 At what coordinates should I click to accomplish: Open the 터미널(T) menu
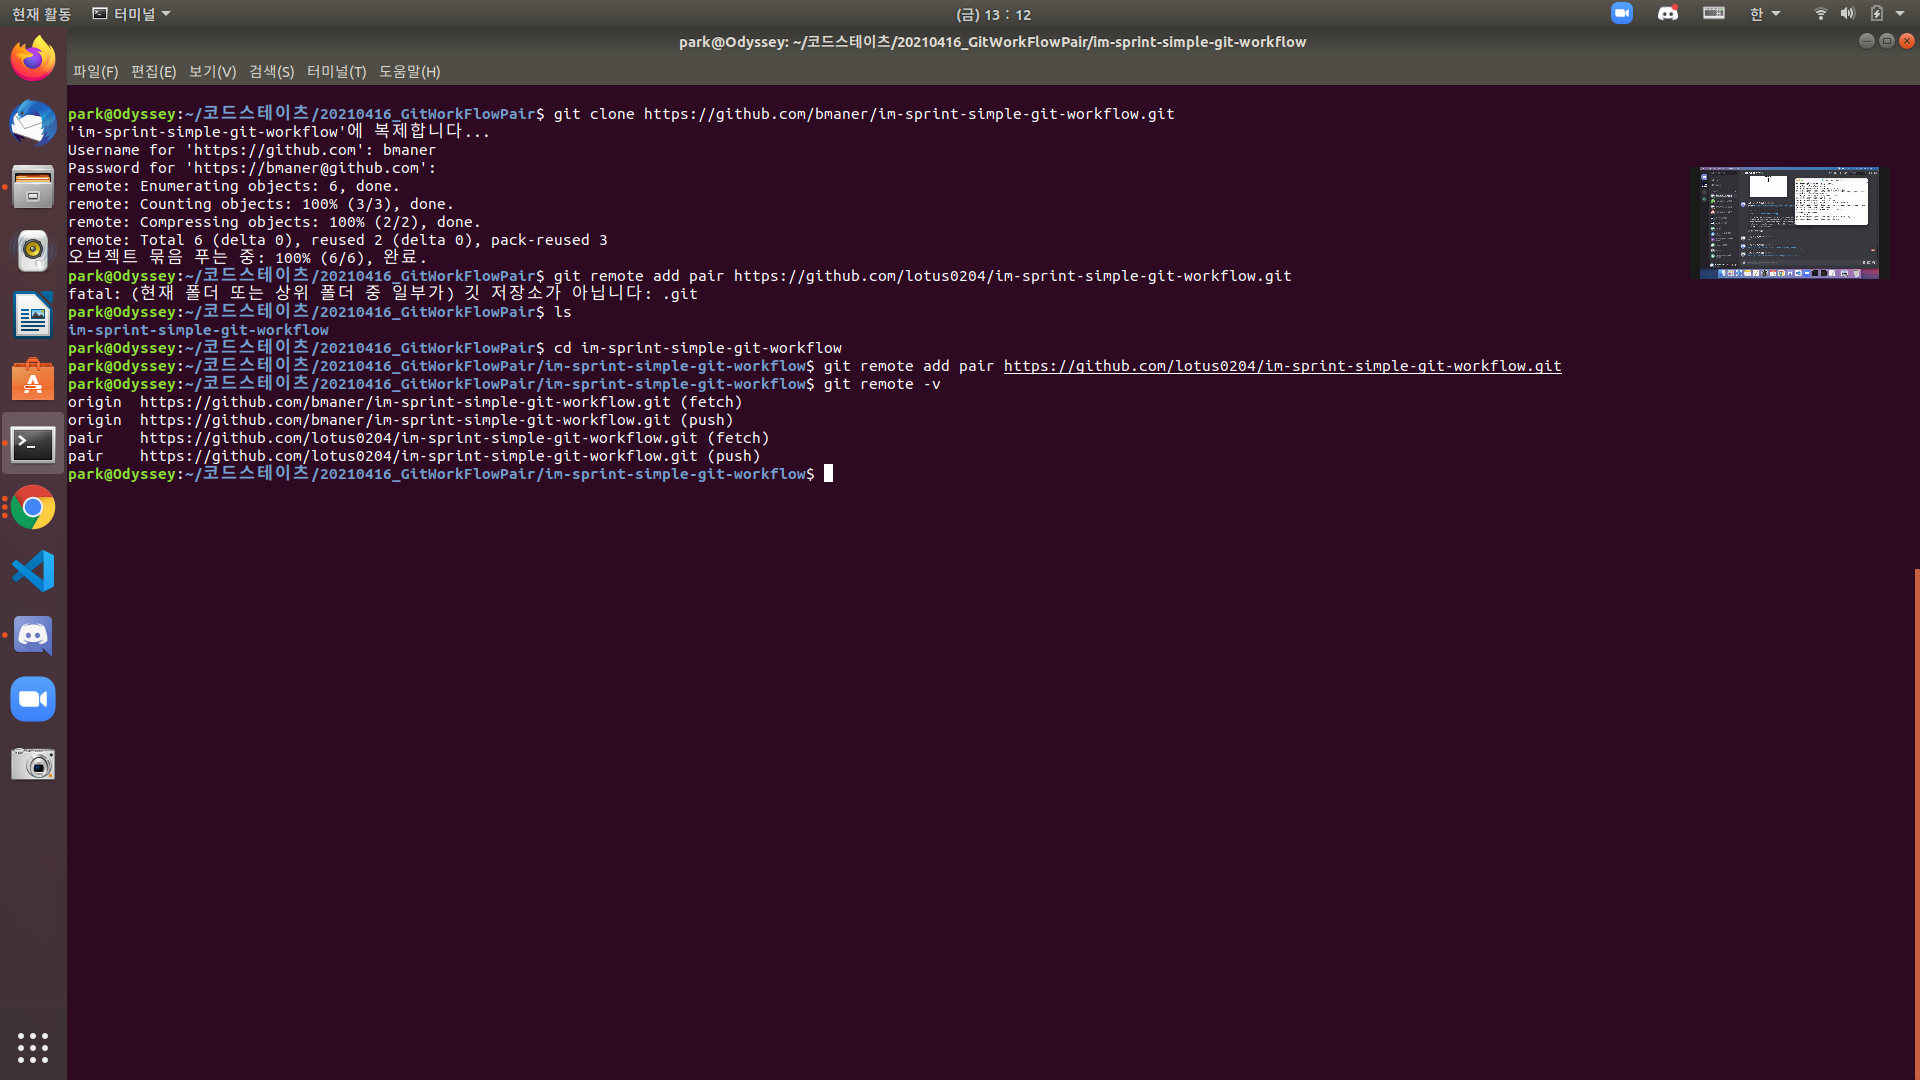(x=336, y=72)
